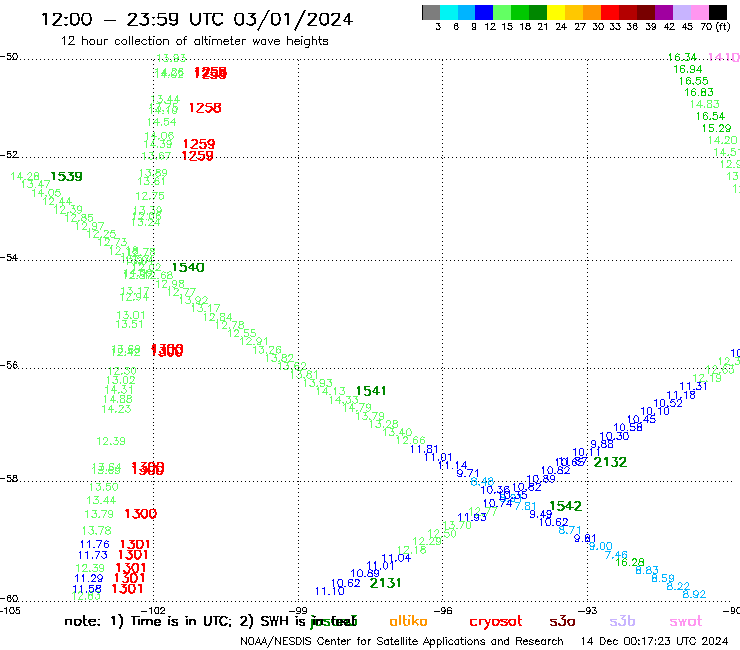This screenshot has width=740, height=650.
Task: Click the '(ft)' unit label on the scale
Action: pos(723,26)
